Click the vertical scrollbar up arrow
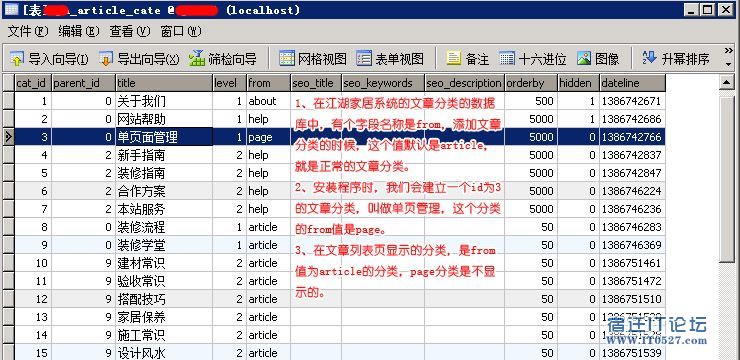The image size is (740, 360). [727, 83]
